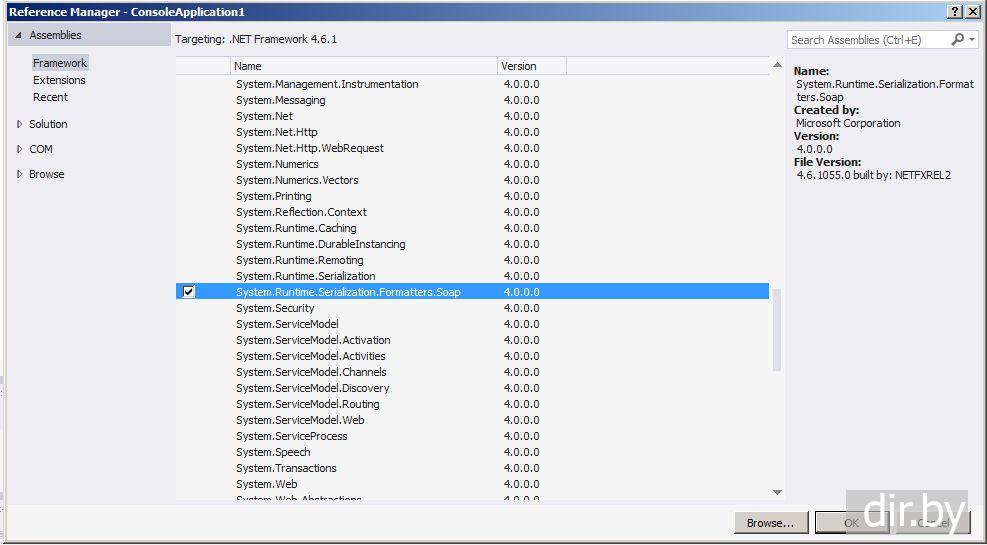
Task: Select System.Management.Instrumentation row
Action: (472, 84)
